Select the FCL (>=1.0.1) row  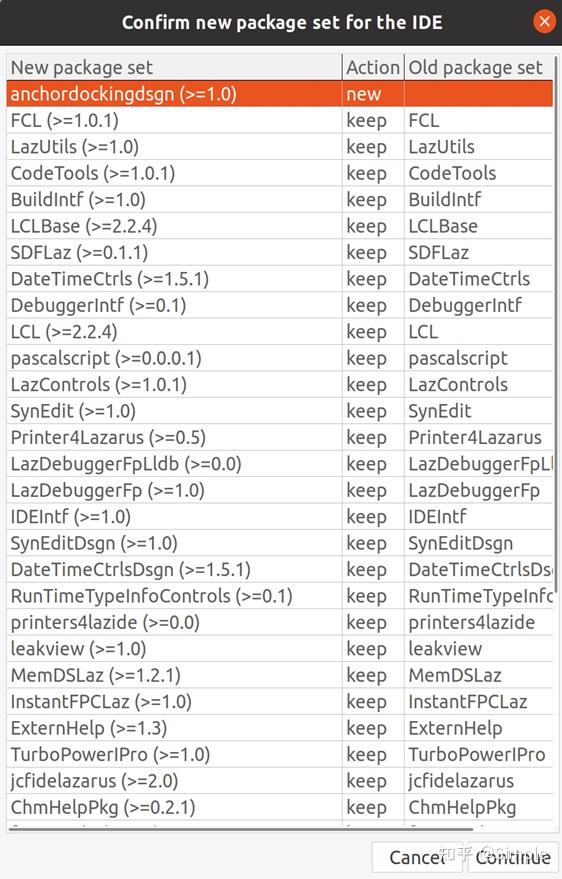pos(280,121)
